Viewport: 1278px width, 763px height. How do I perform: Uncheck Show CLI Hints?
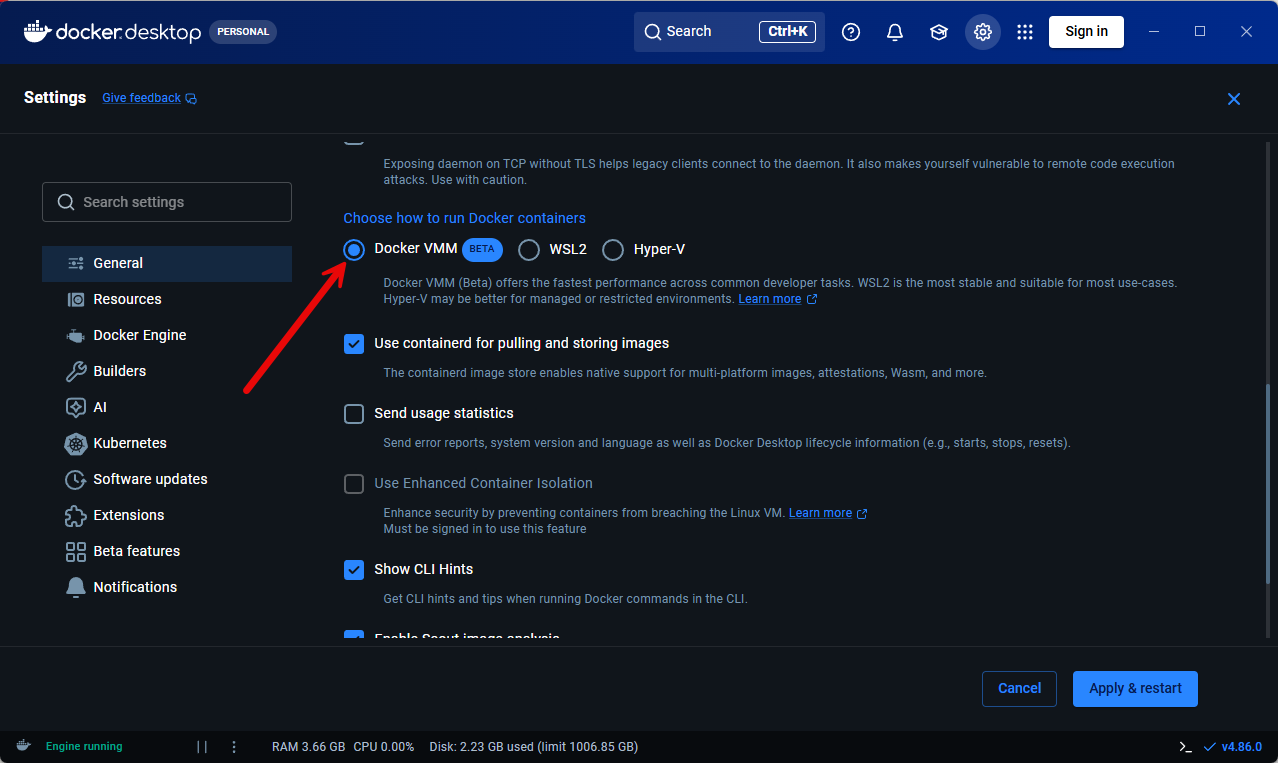point(354,570)
